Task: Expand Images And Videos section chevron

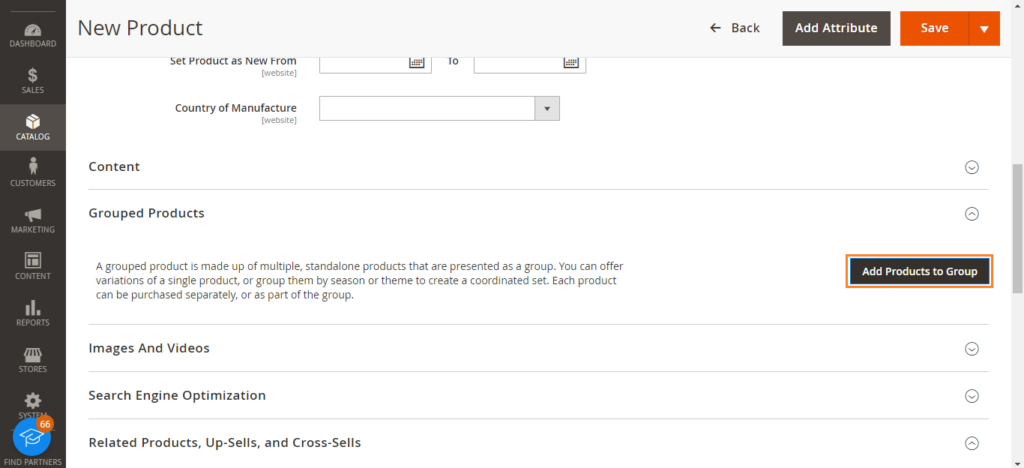Action: click(x=972, y=349)
